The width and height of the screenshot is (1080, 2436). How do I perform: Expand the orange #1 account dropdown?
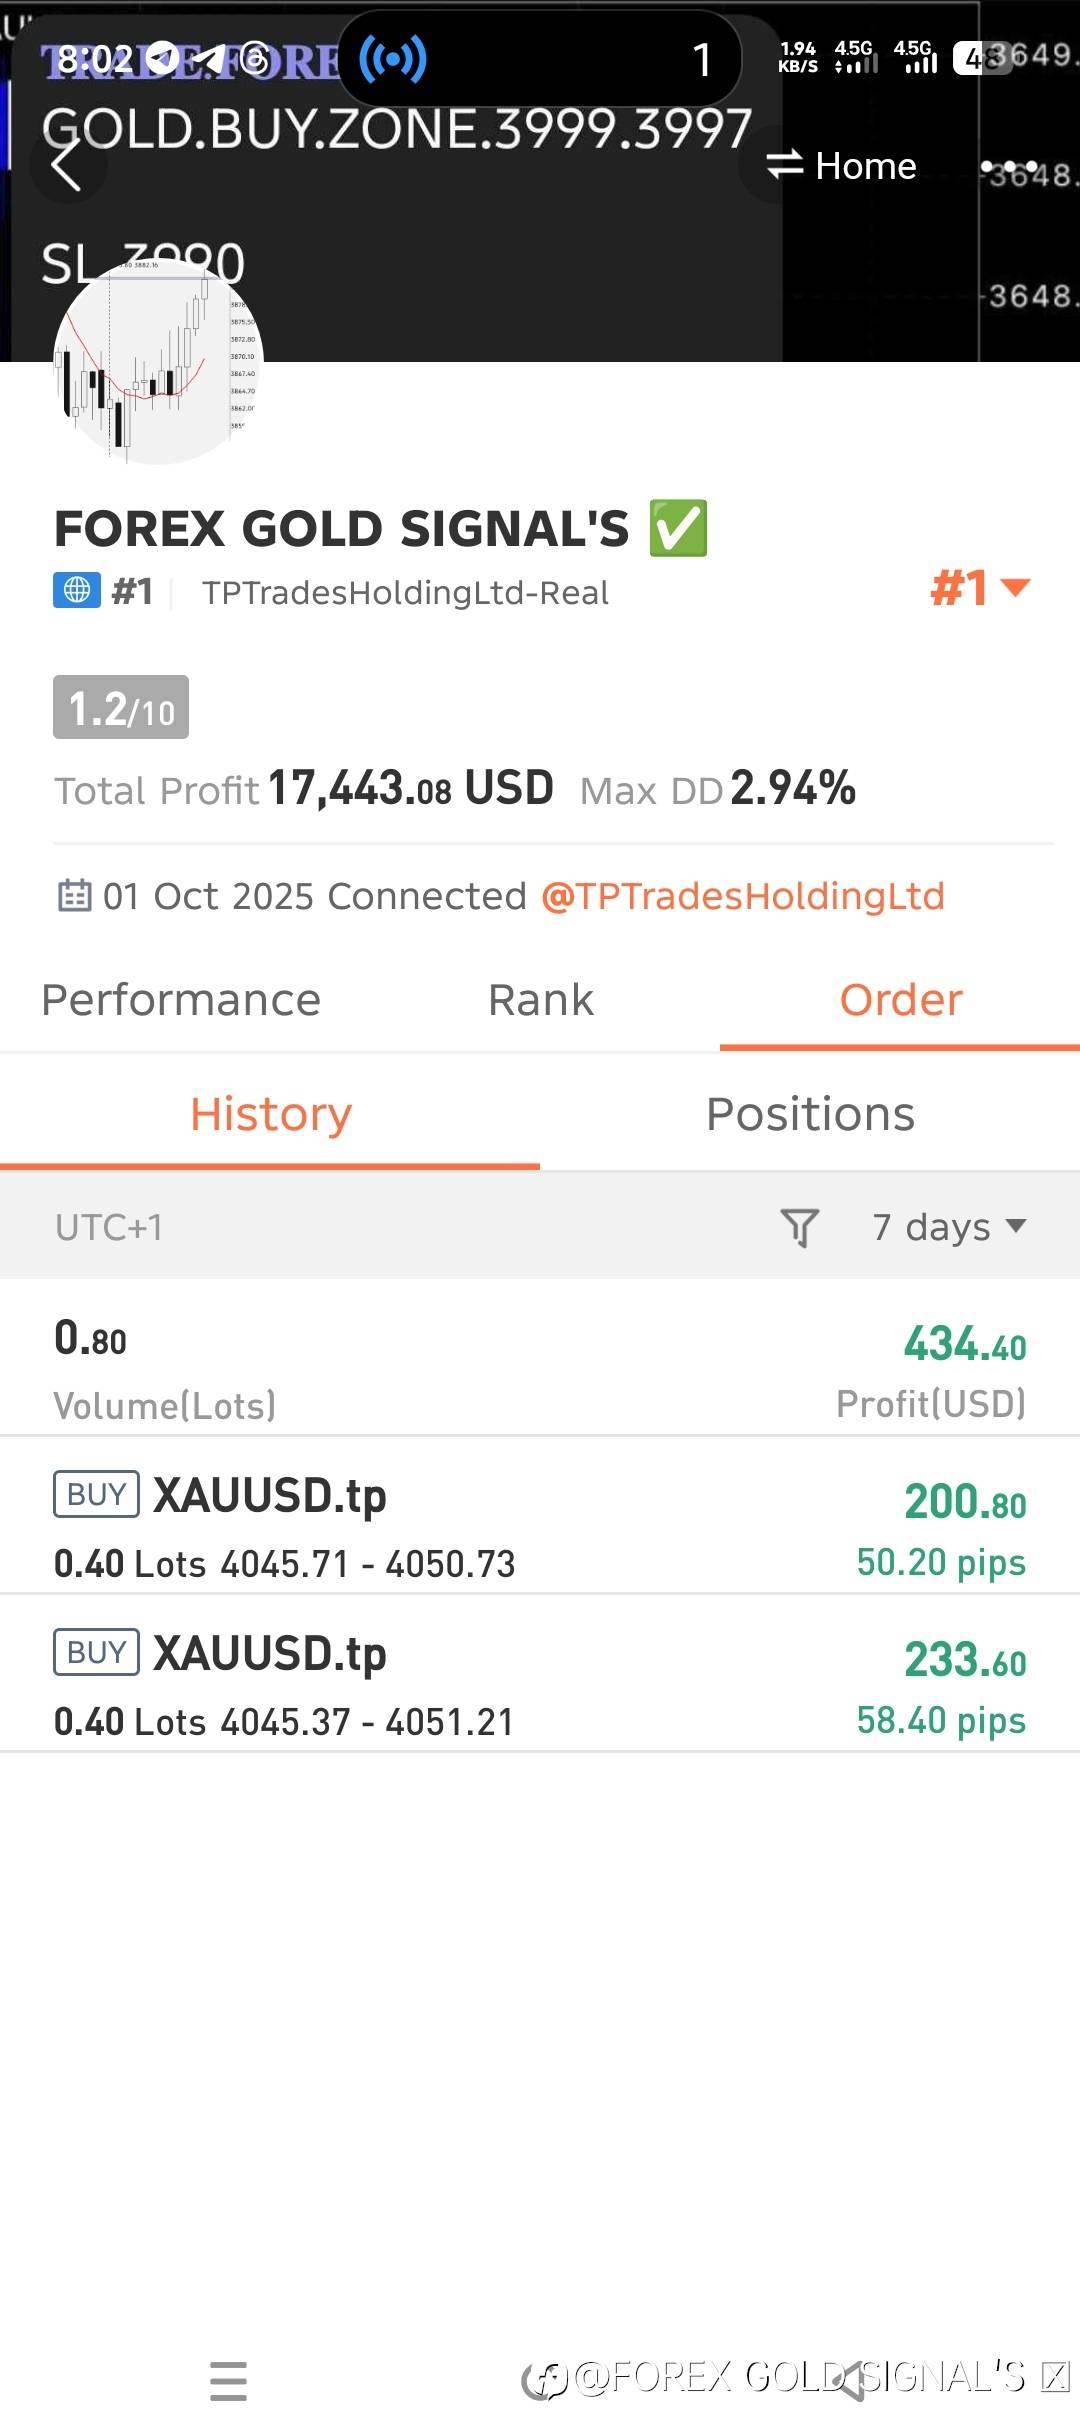point(980,588)
